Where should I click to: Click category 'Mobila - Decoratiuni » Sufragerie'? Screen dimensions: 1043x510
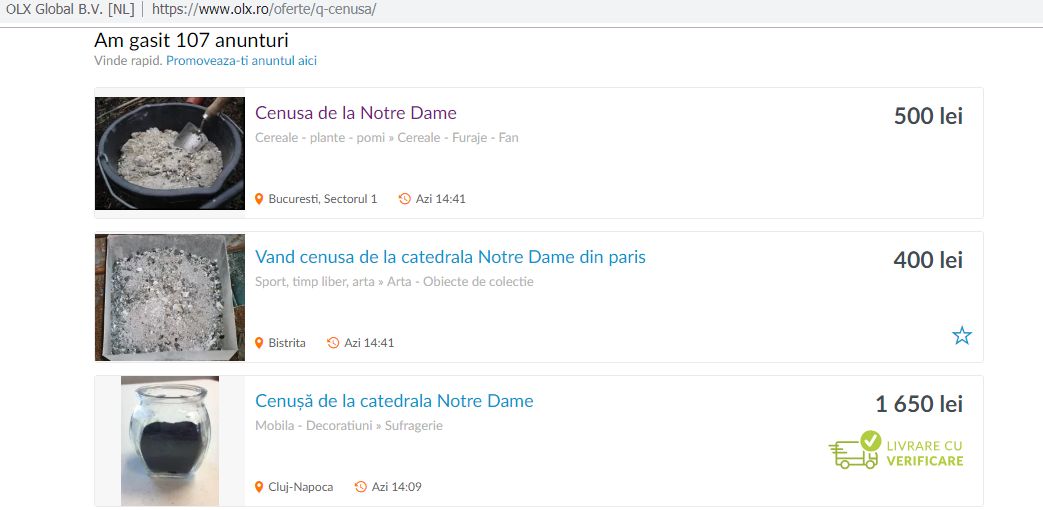[x=349, y=426]
